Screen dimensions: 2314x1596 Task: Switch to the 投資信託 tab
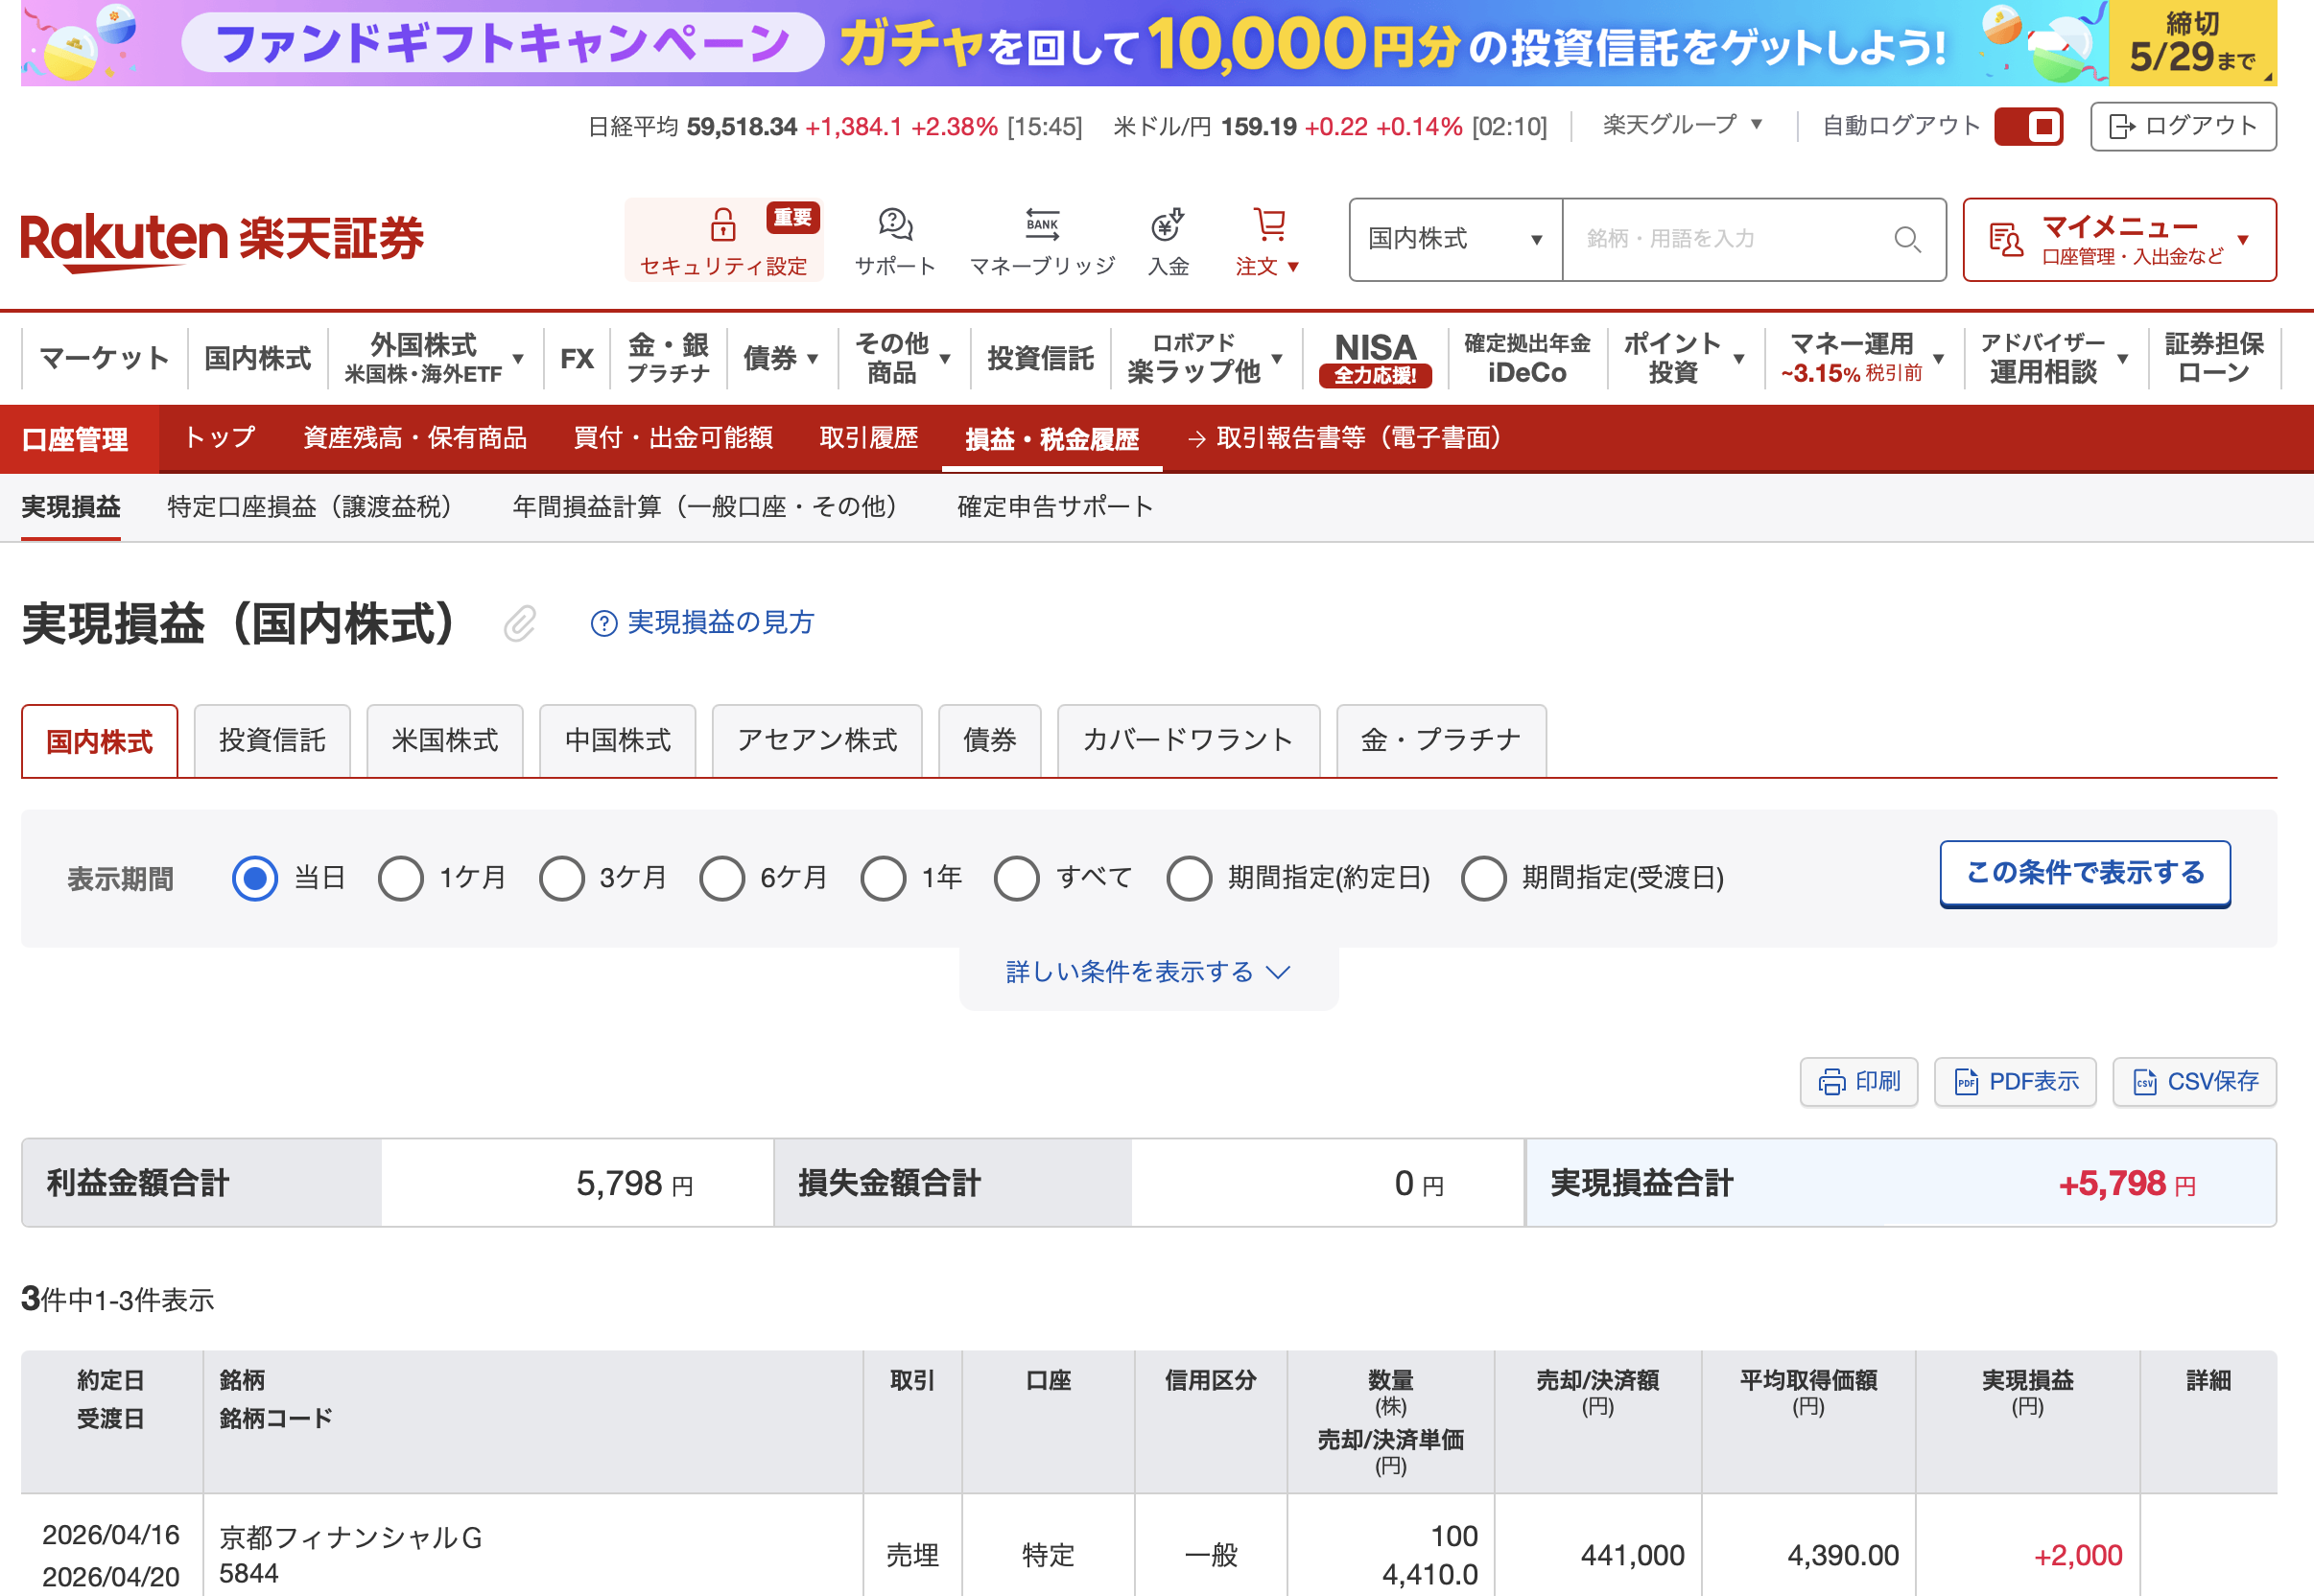[272, 741]
